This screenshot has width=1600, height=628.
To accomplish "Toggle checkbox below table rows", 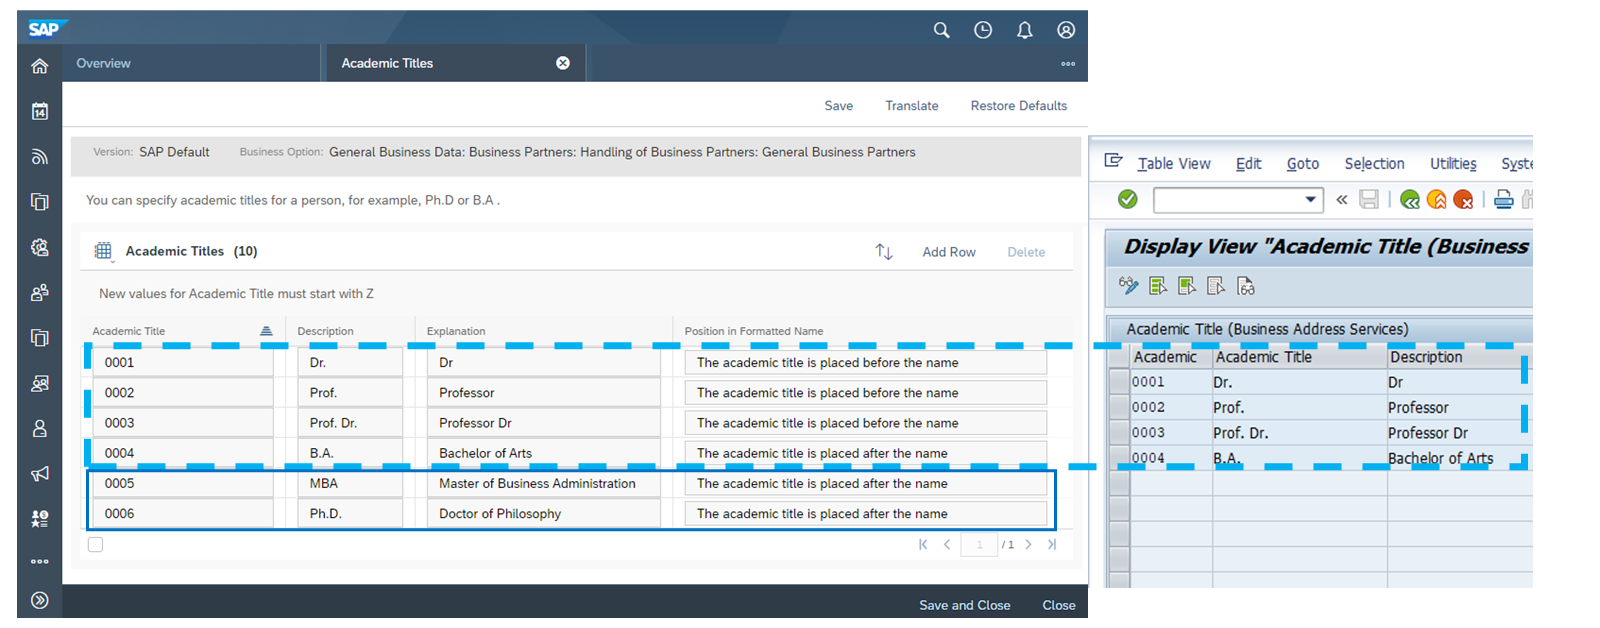I will click(95, 545).
